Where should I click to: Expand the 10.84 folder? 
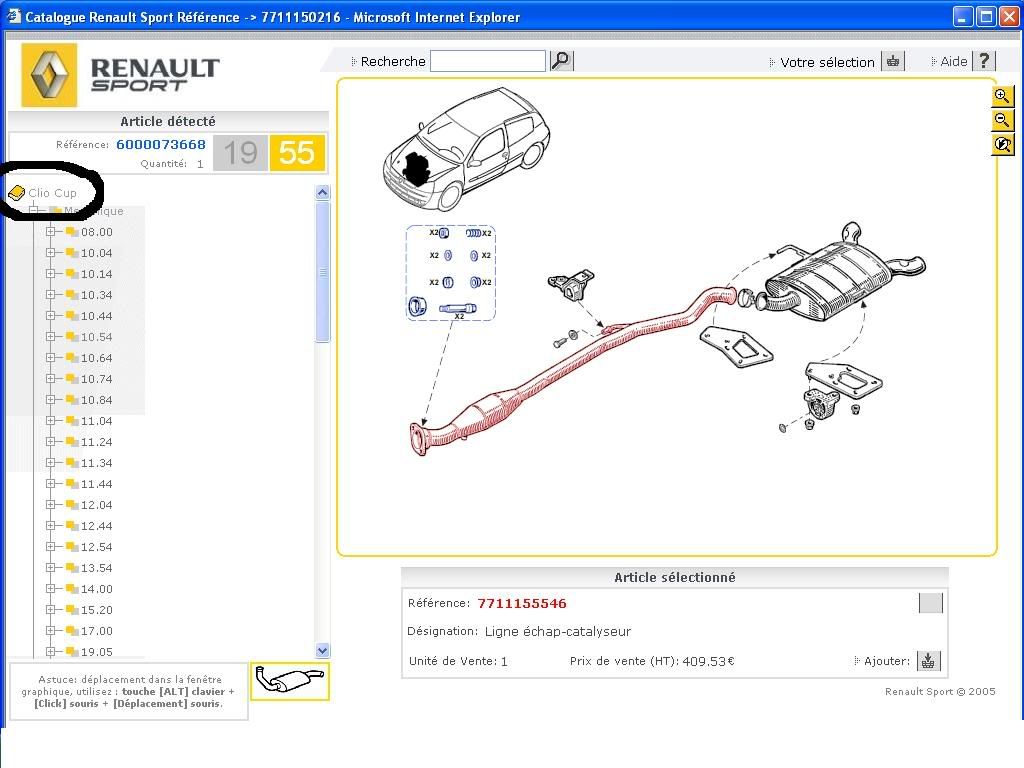coord(50,400)
